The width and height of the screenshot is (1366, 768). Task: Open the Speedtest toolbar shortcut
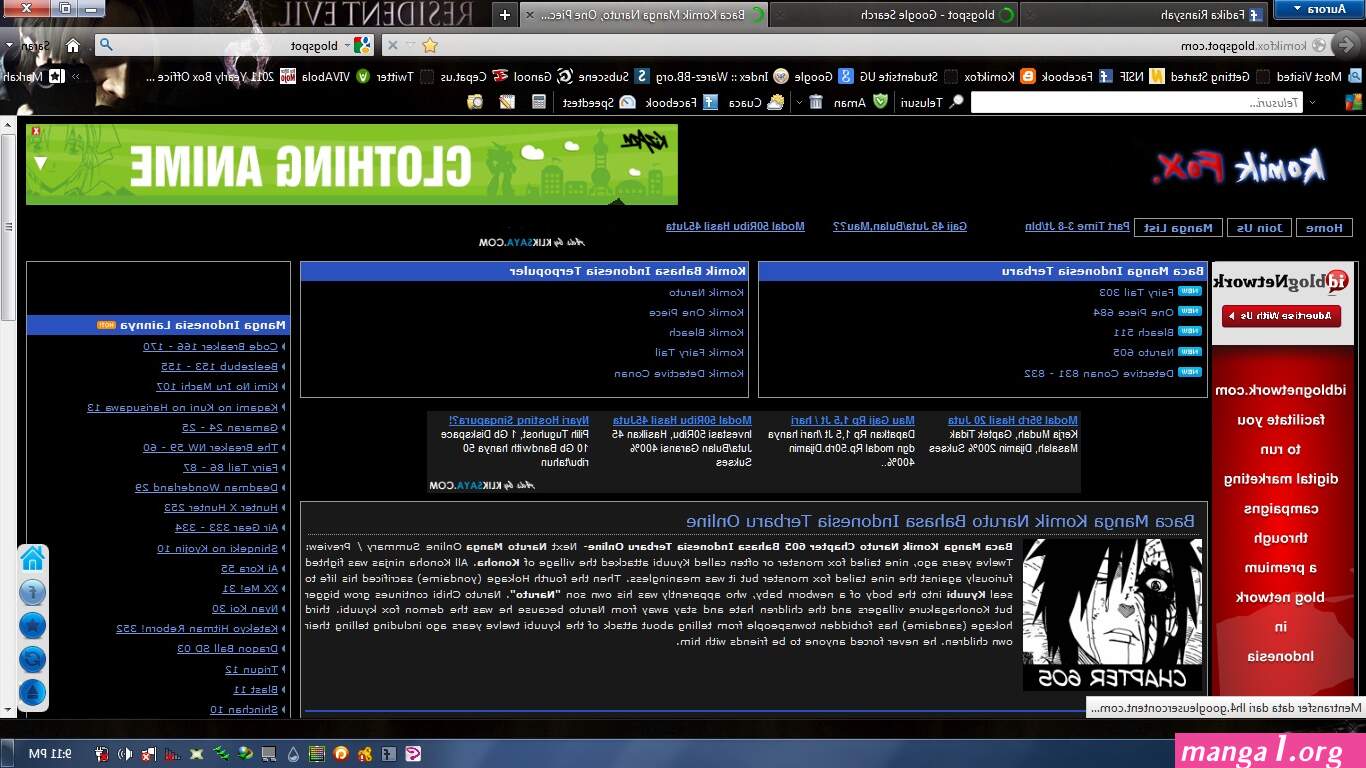599,102
